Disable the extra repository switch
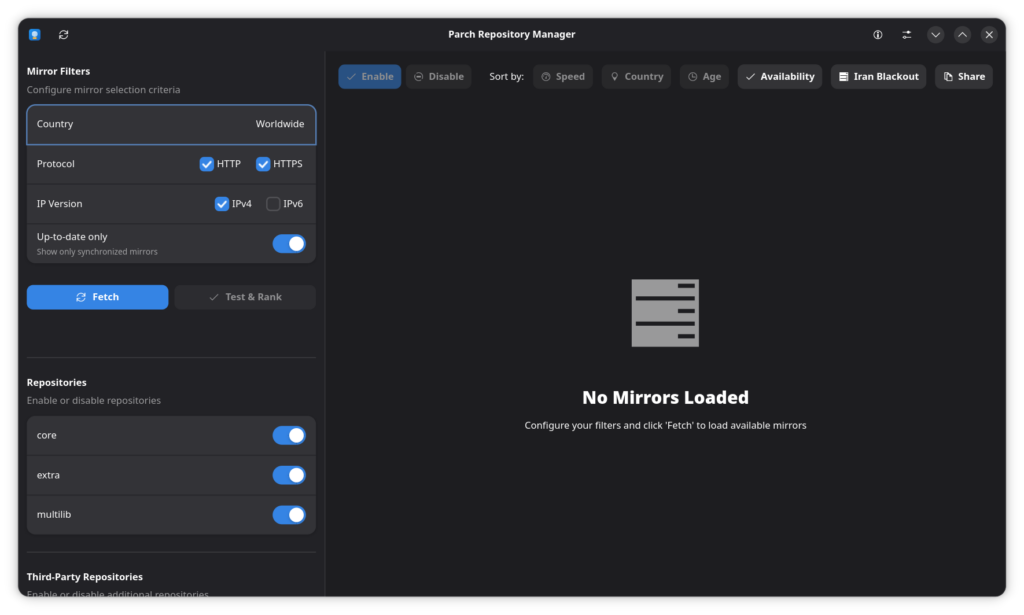This screenshot has width=1024, height=615. click(289, 475)
